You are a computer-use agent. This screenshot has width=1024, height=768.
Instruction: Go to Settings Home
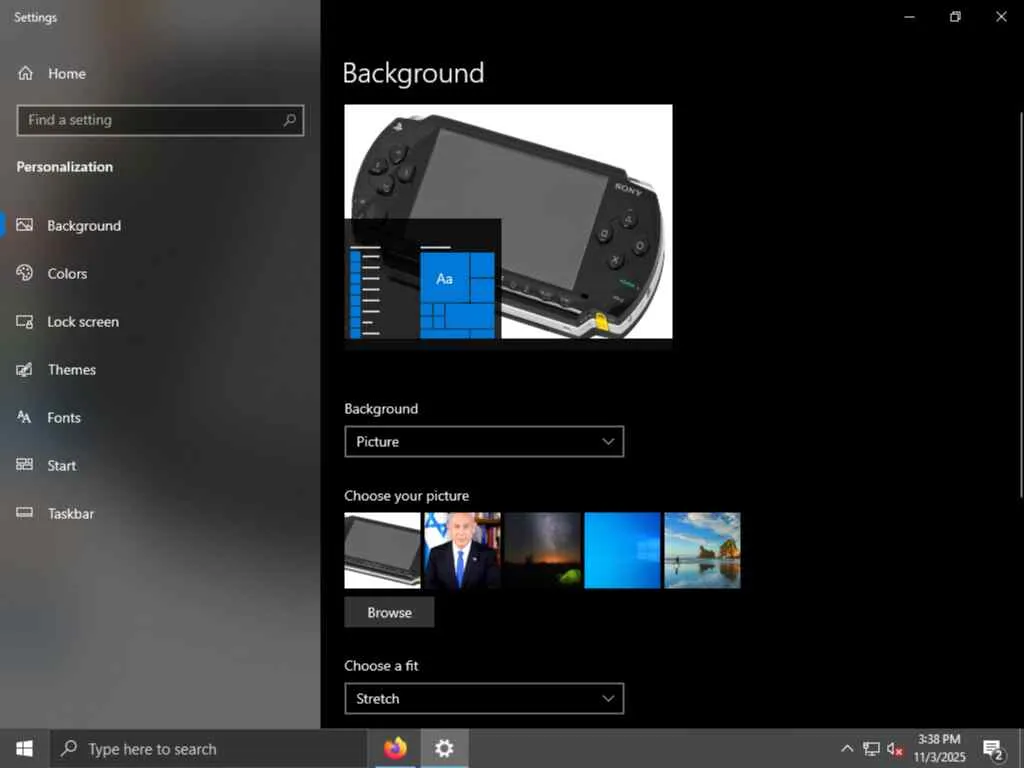[x=52, y=74]
